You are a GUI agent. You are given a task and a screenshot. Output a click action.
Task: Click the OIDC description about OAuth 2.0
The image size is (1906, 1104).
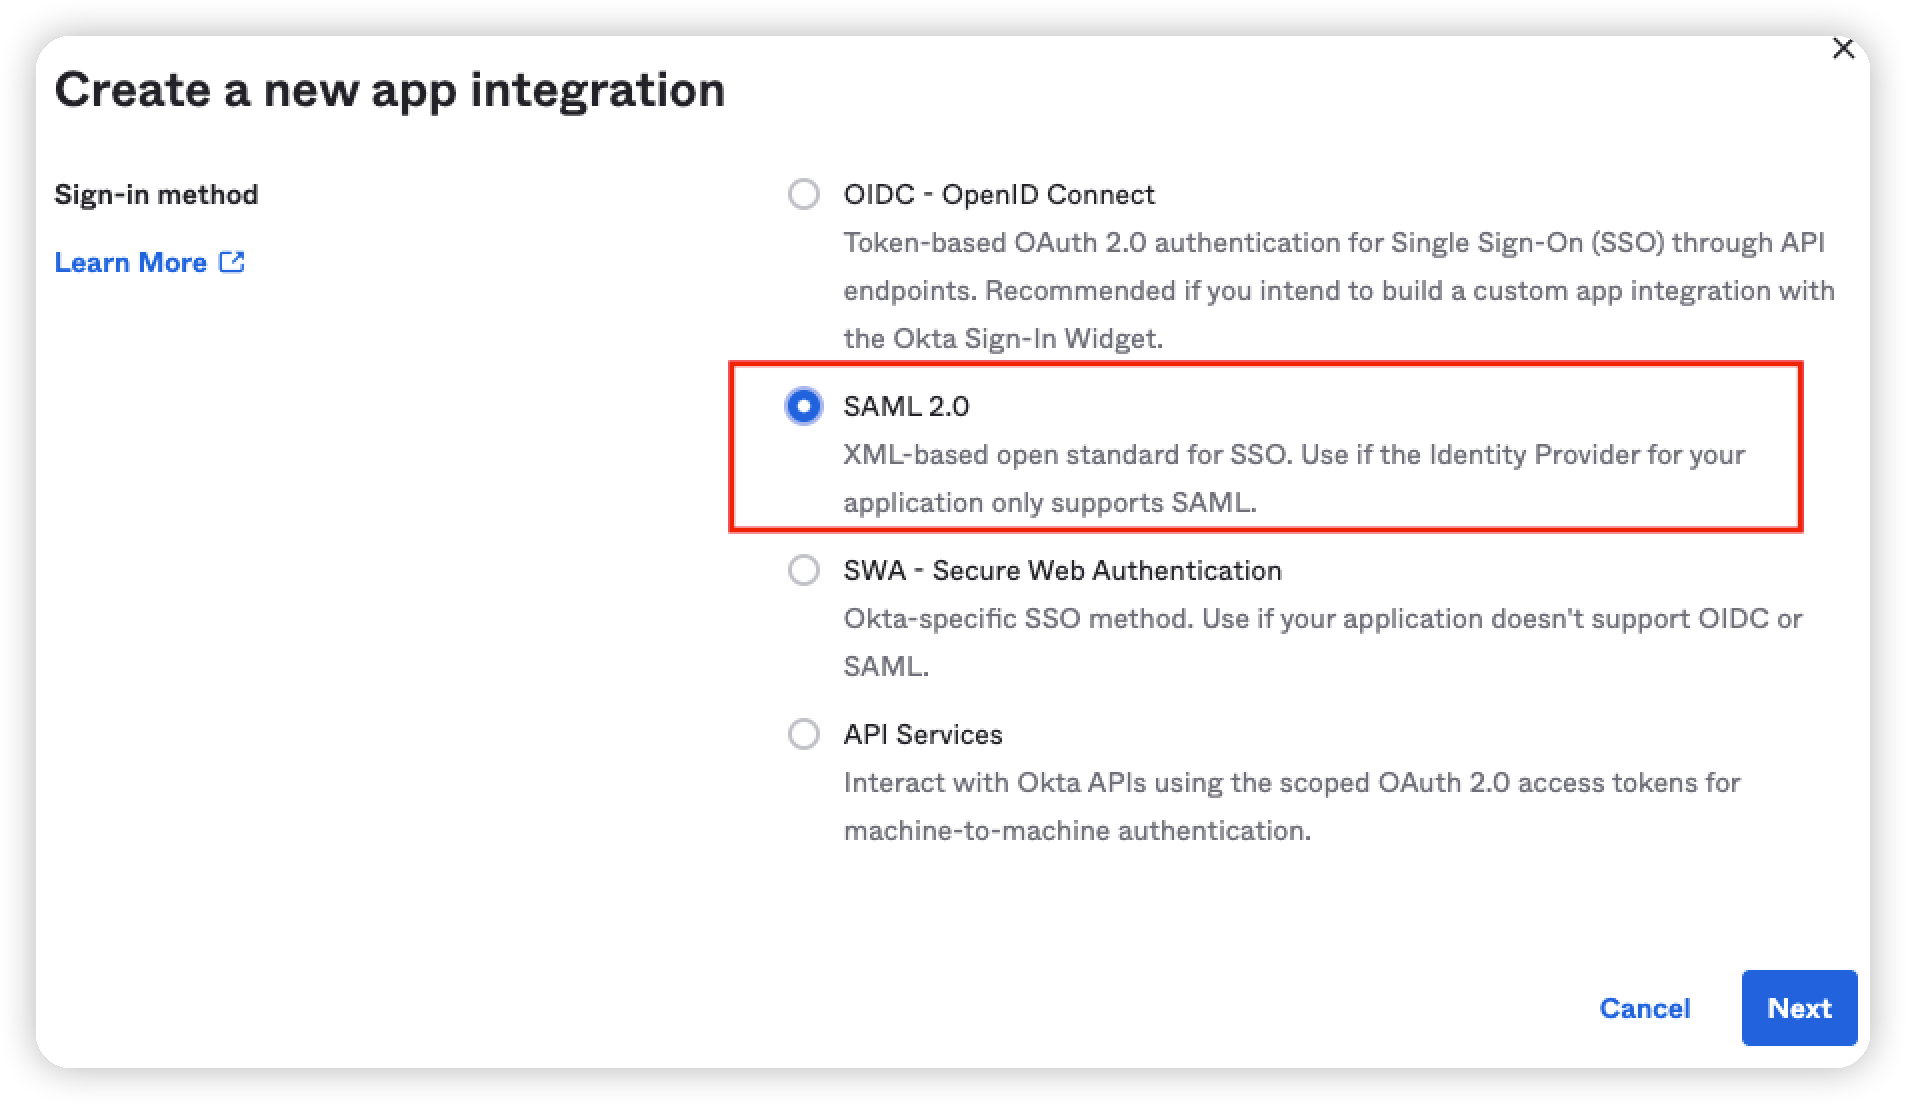pos(1340,290)
